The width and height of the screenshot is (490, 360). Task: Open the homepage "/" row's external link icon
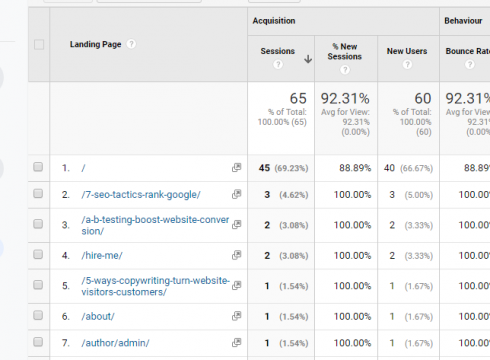point(236,167)
